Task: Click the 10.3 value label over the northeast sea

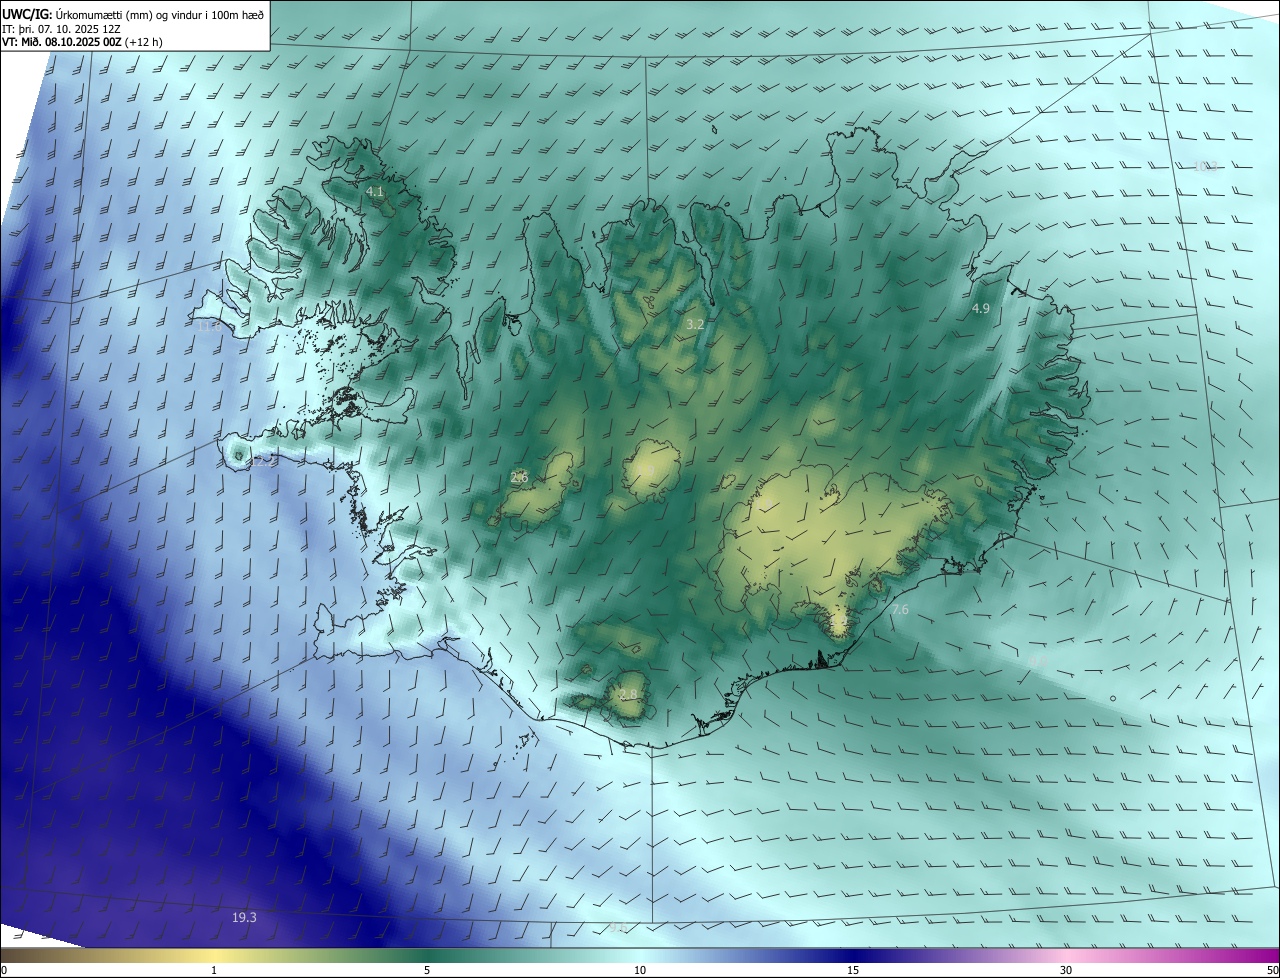Action: 1206,166
